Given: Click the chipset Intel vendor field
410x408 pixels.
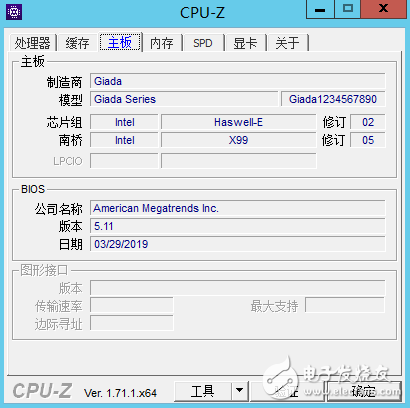Looking at the screenshot, I should pos(124,122).
